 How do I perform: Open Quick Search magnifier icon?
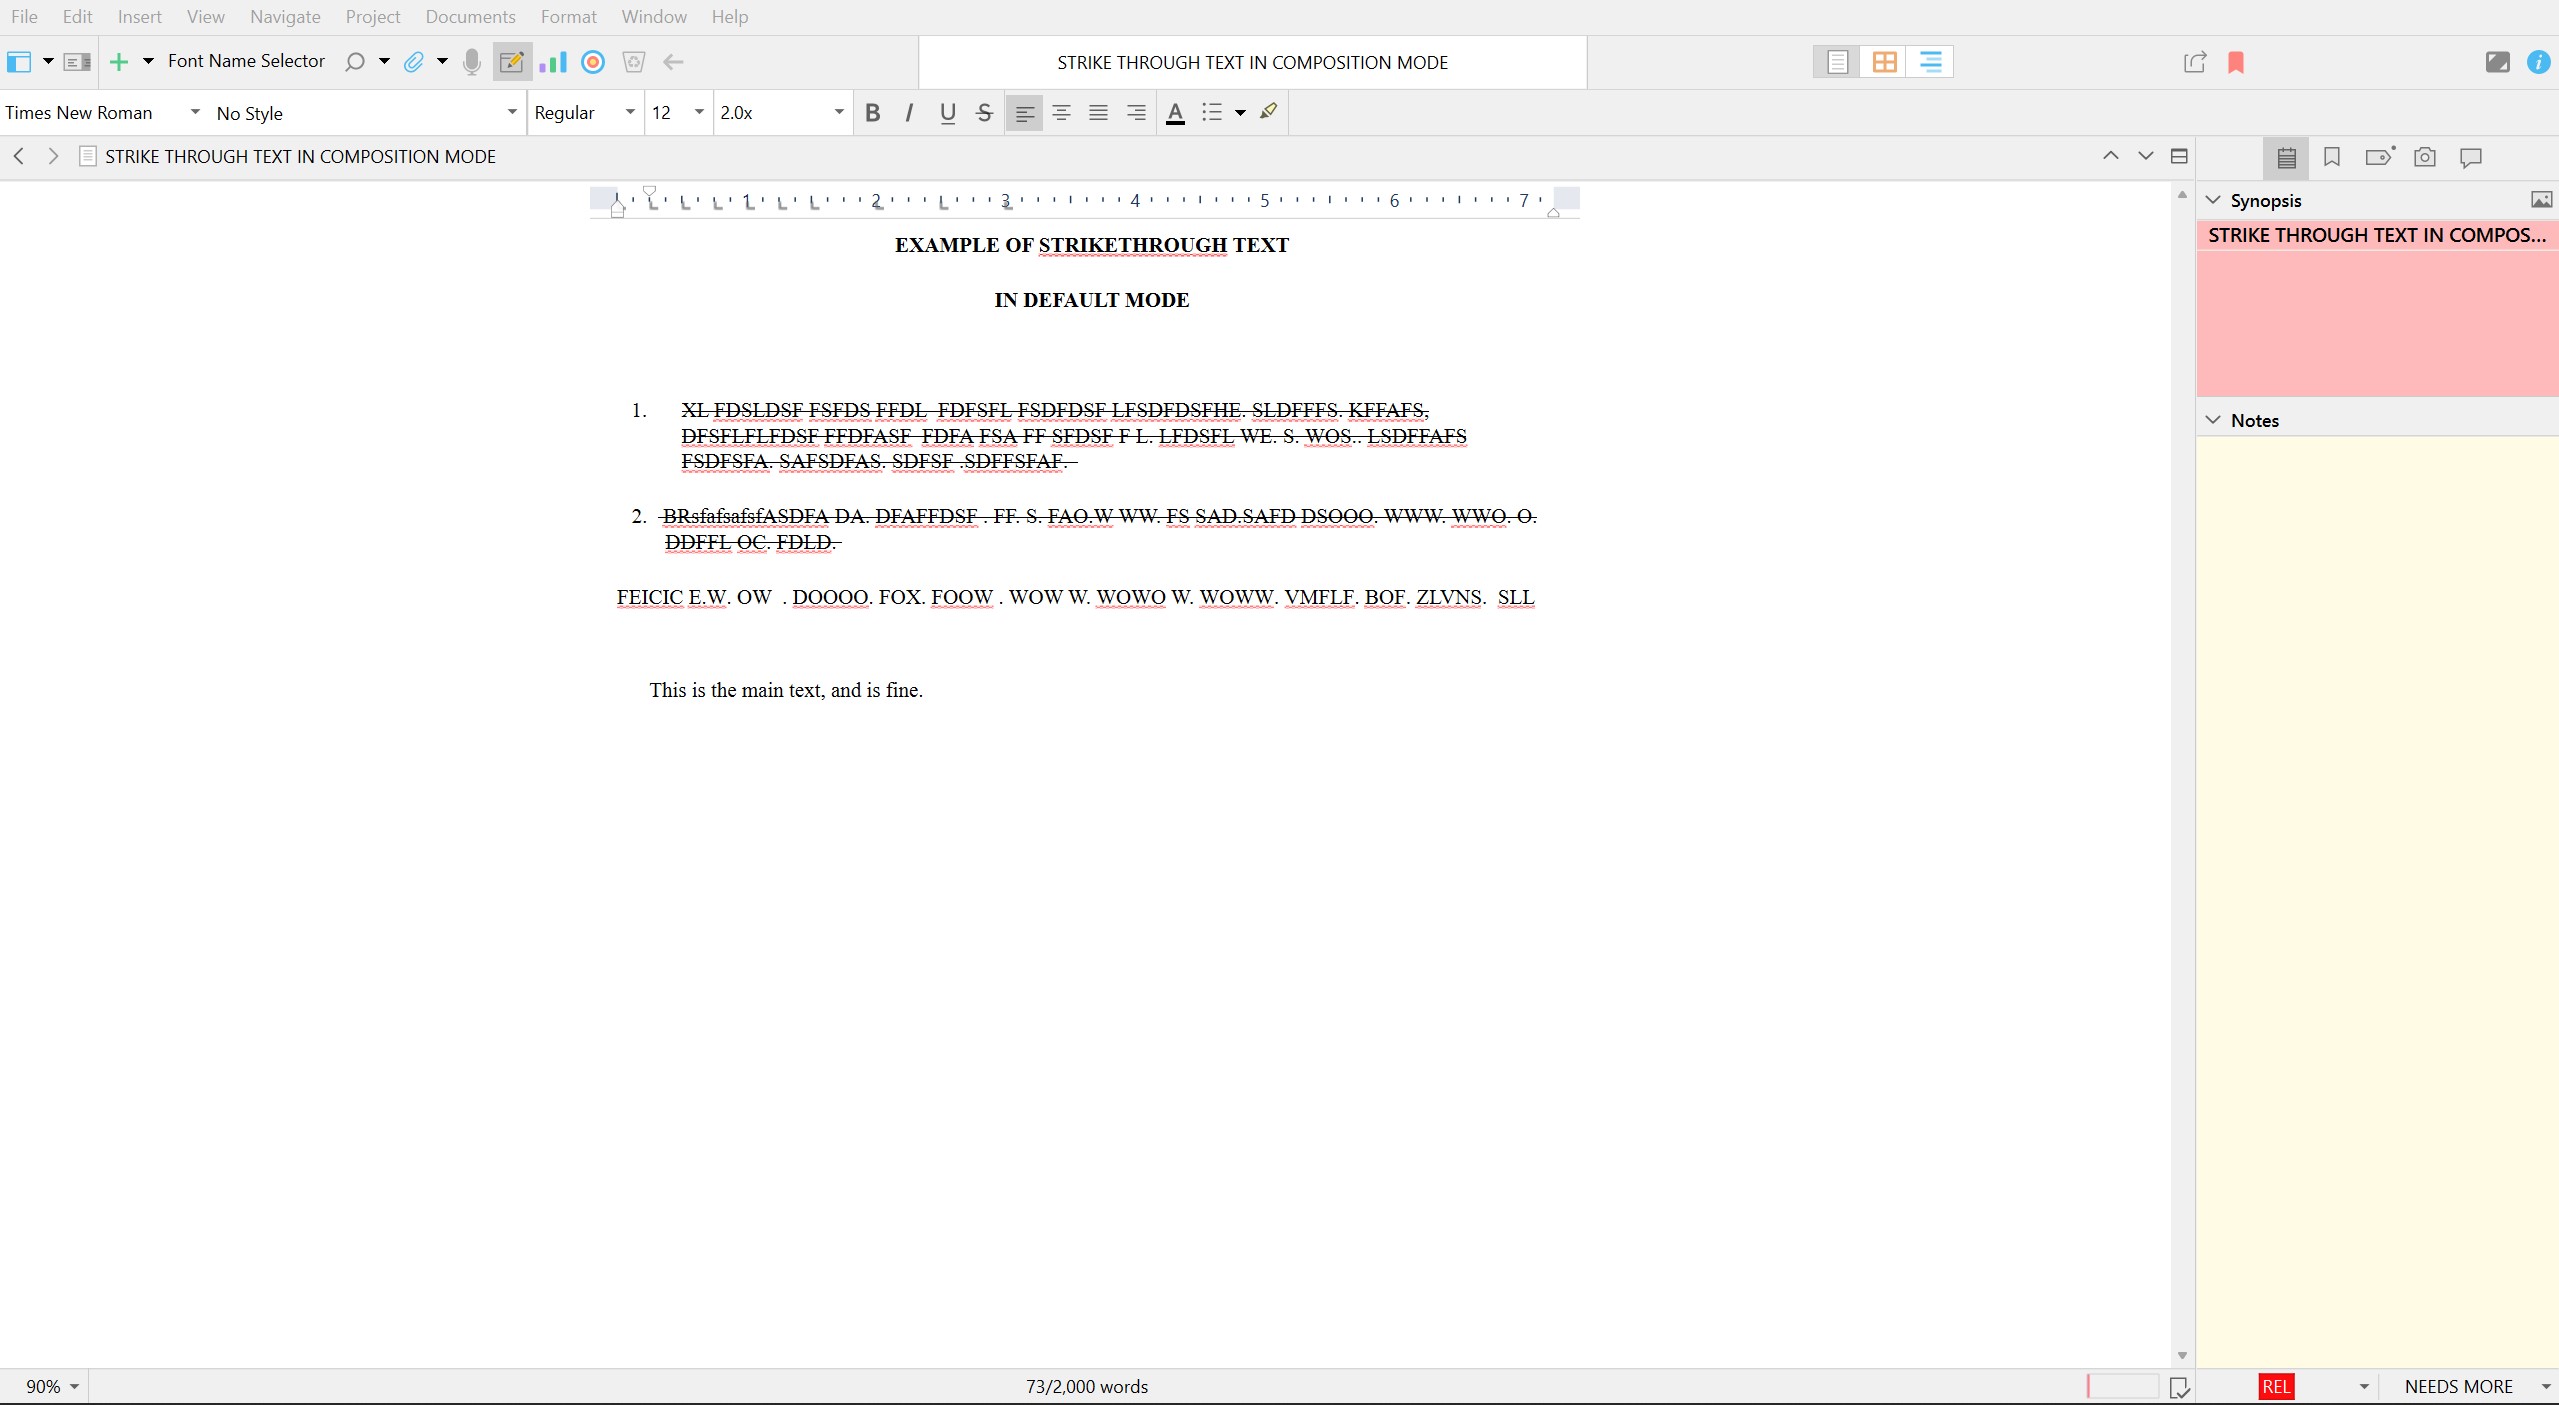click(356, 61)
